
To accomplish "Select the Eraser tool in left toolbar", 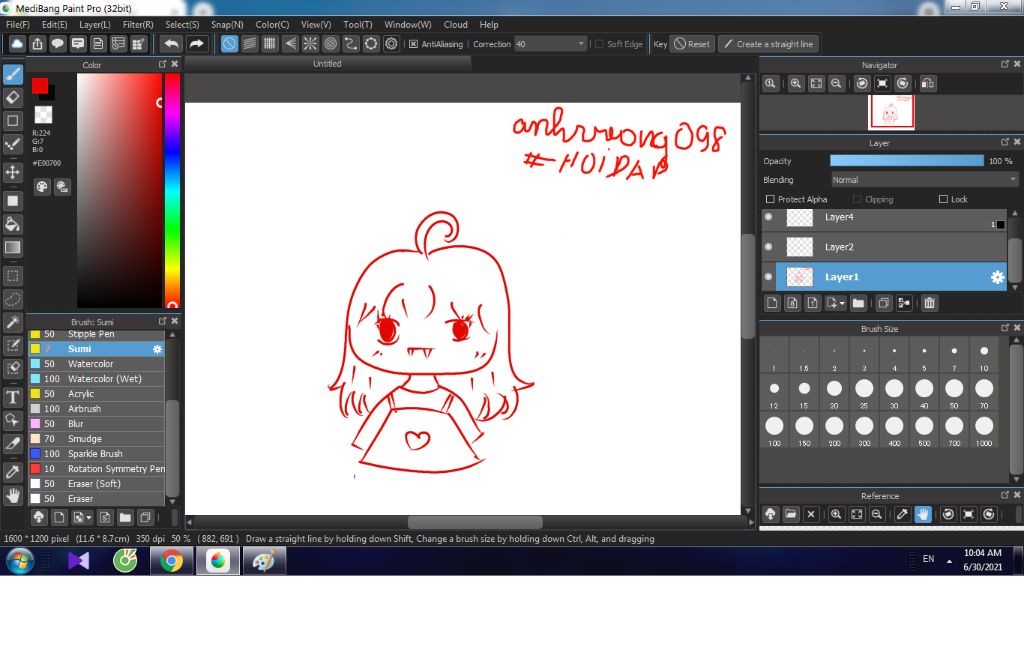I will pyautogui.click(x=12, y=98).
